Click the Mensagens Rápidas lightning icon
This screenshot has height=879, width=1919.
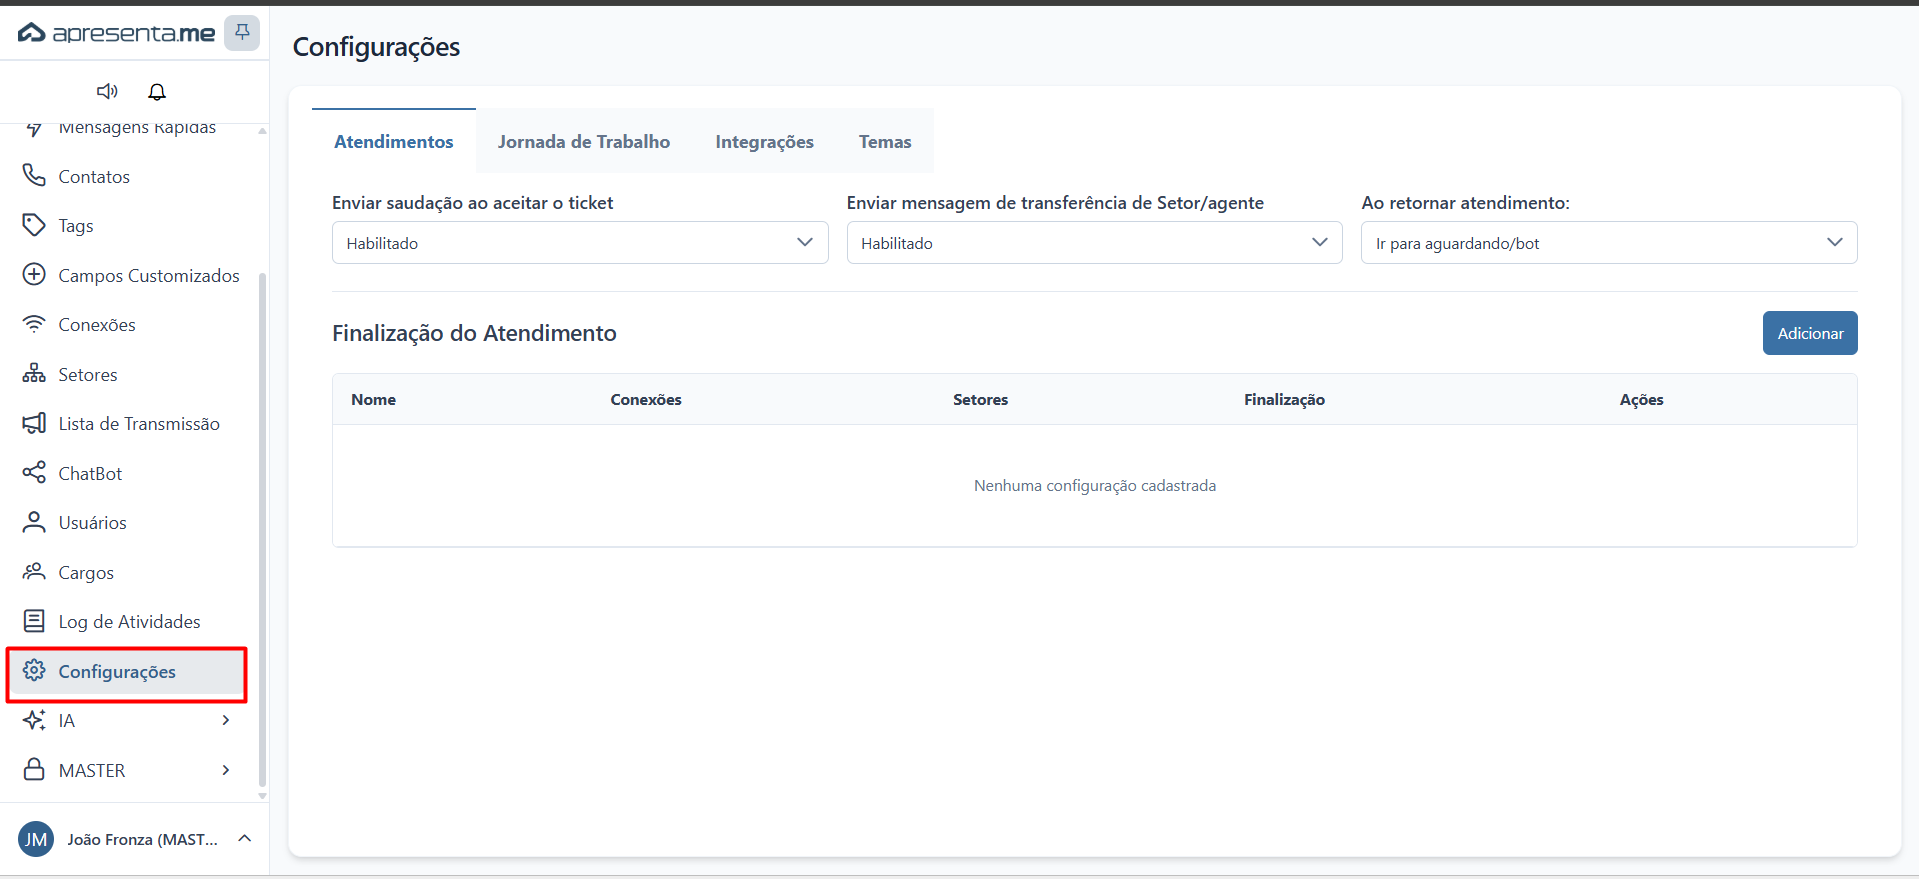tap(34, 127)
